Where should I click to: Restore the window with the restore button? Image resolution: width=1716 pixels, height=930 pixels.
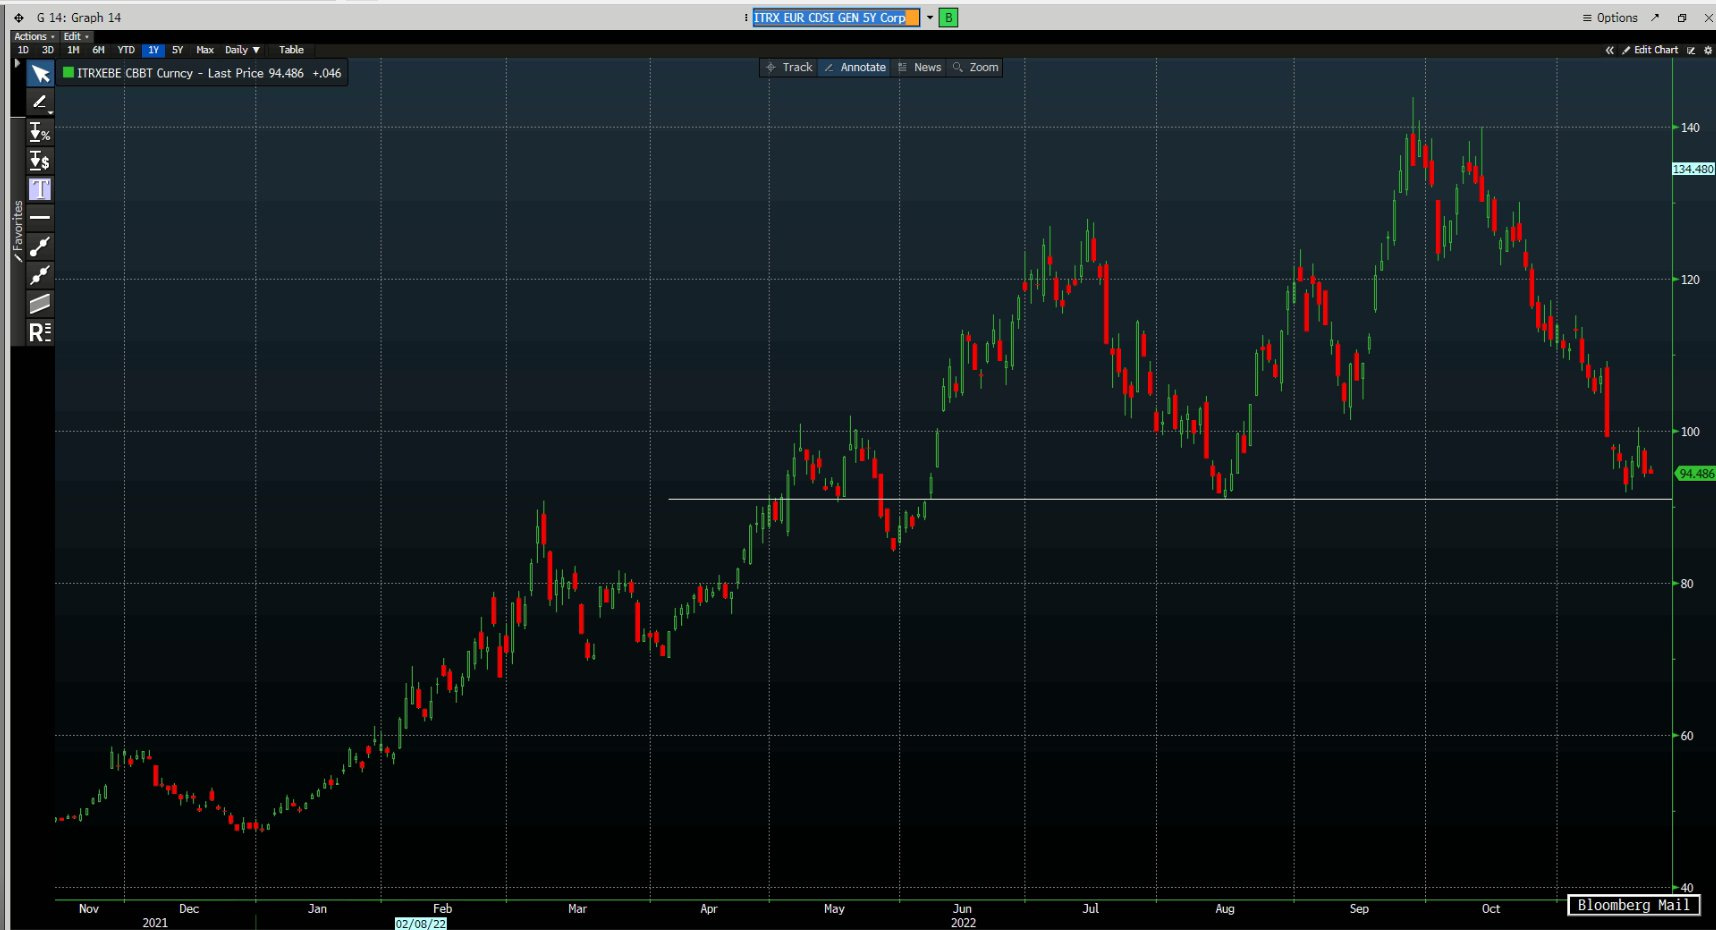[1682, 17]
